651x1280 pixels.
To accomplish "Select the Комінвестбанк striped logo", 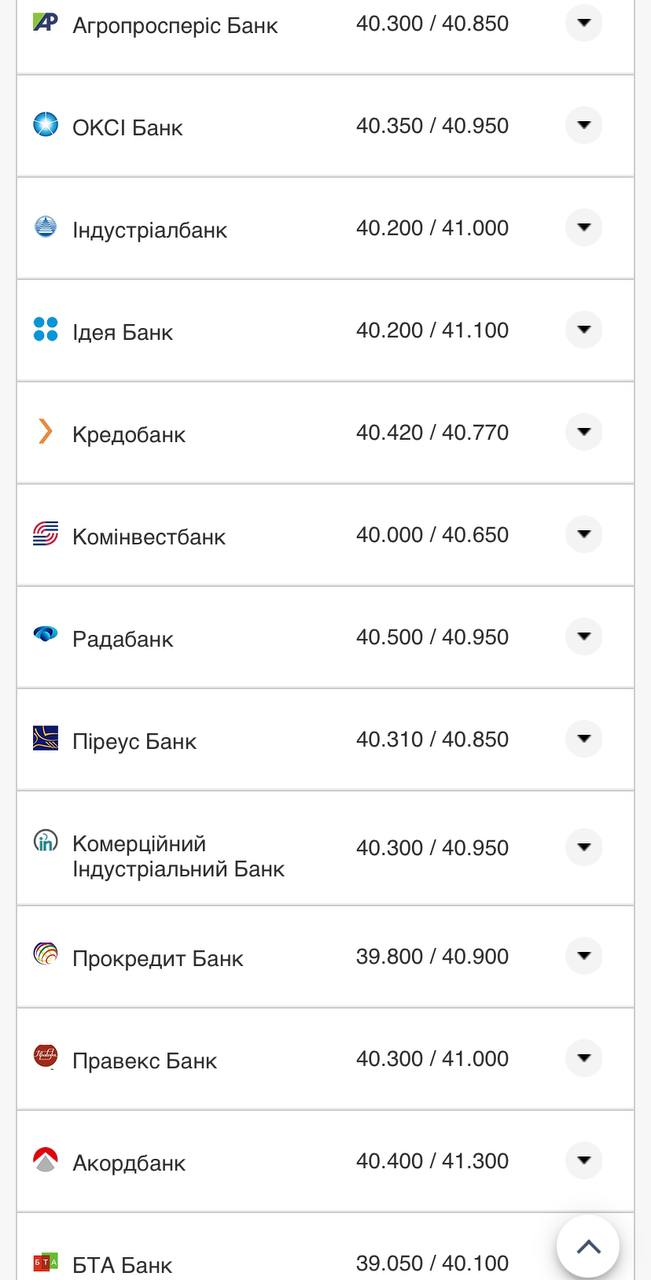I will coord(44,534).
